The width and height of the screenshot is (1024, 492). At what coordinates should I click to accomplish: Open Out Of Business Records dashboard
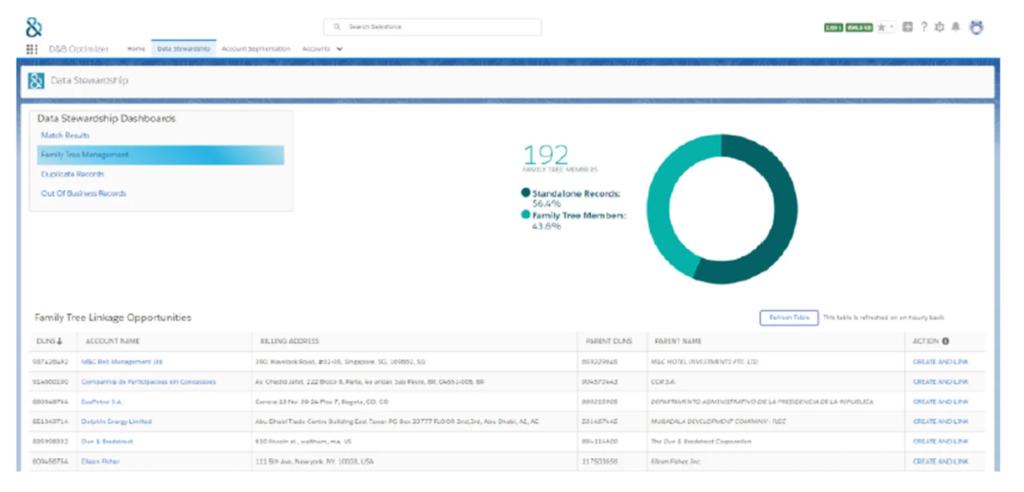click(84, 193)
